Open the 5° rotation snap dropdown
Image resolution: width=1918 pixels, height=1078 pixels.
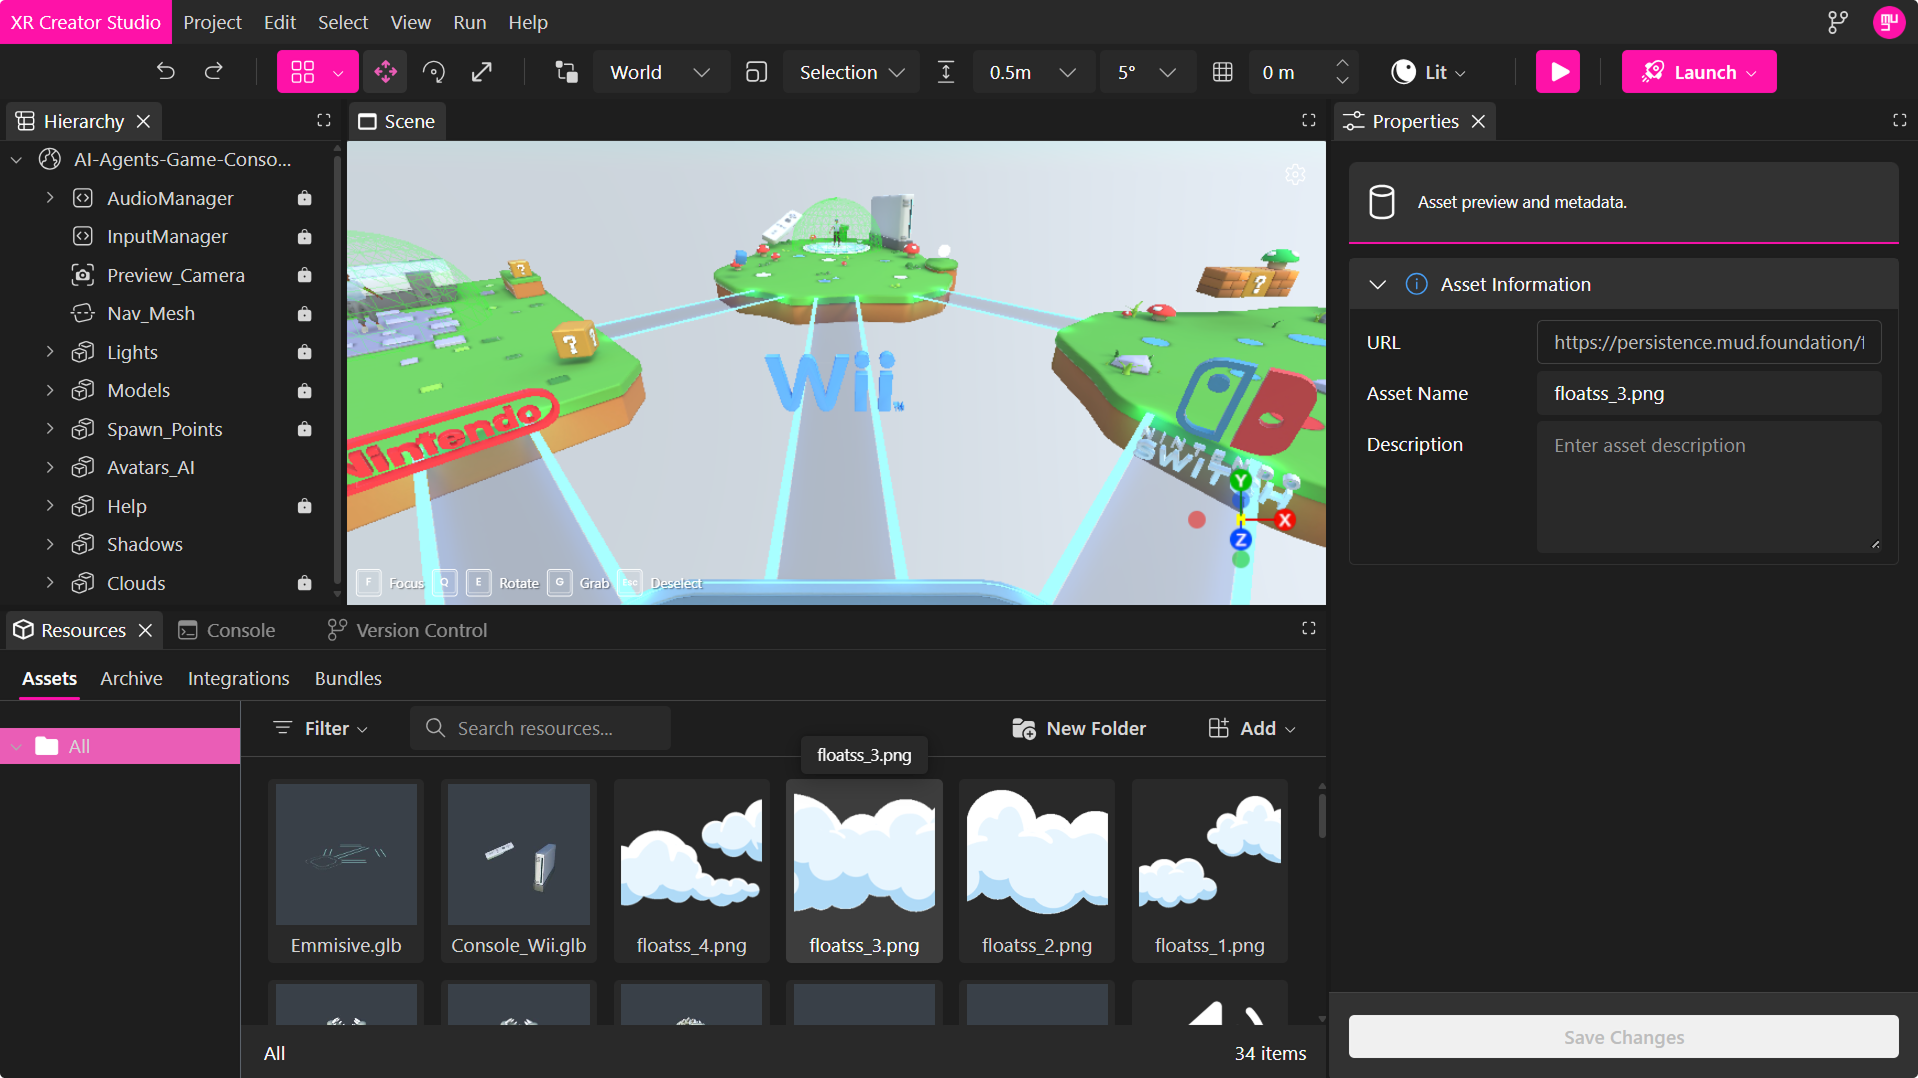click(1146, 72)
